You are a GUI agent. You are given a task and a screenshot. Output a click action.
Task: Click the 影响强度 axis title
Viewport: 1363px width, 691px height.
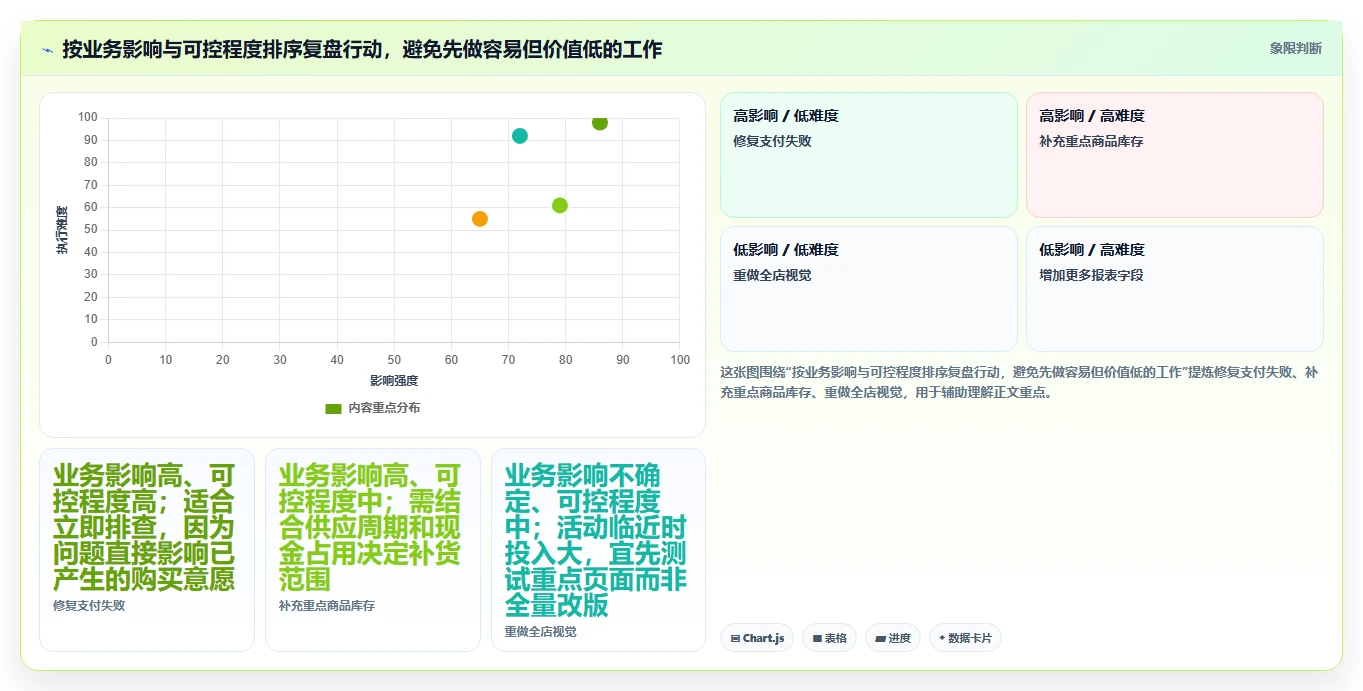[x=394, y=381]
